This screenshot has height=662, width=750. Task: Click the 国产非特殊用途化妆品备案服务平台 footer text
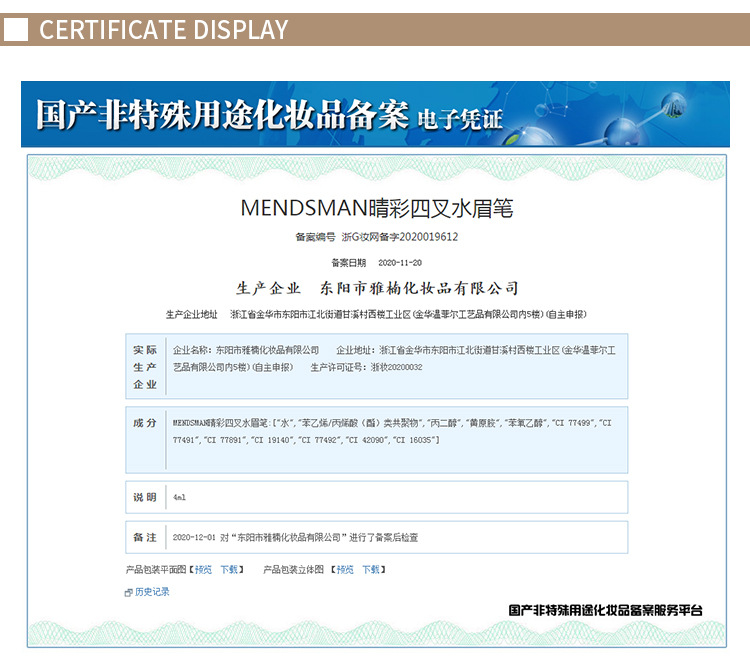click(605, 610)
